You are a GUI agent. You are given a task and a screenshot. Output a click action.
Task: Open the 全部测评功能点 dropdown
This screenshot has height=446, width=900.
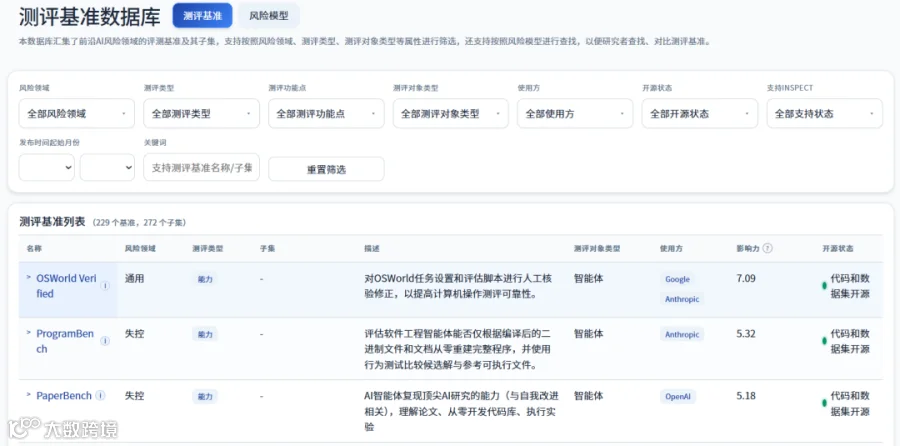326,114
